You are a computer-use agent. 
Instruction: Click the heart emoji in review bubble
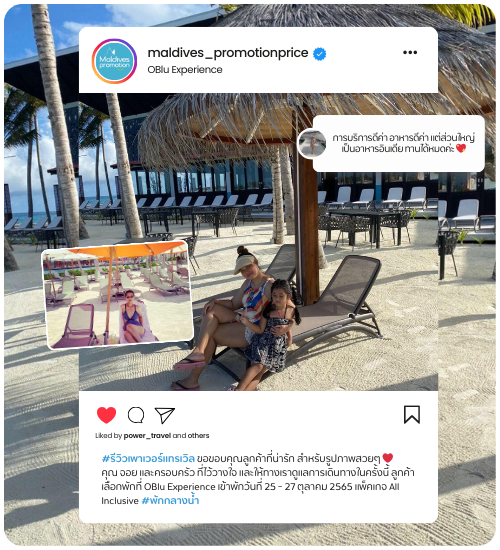coord(461,148)
